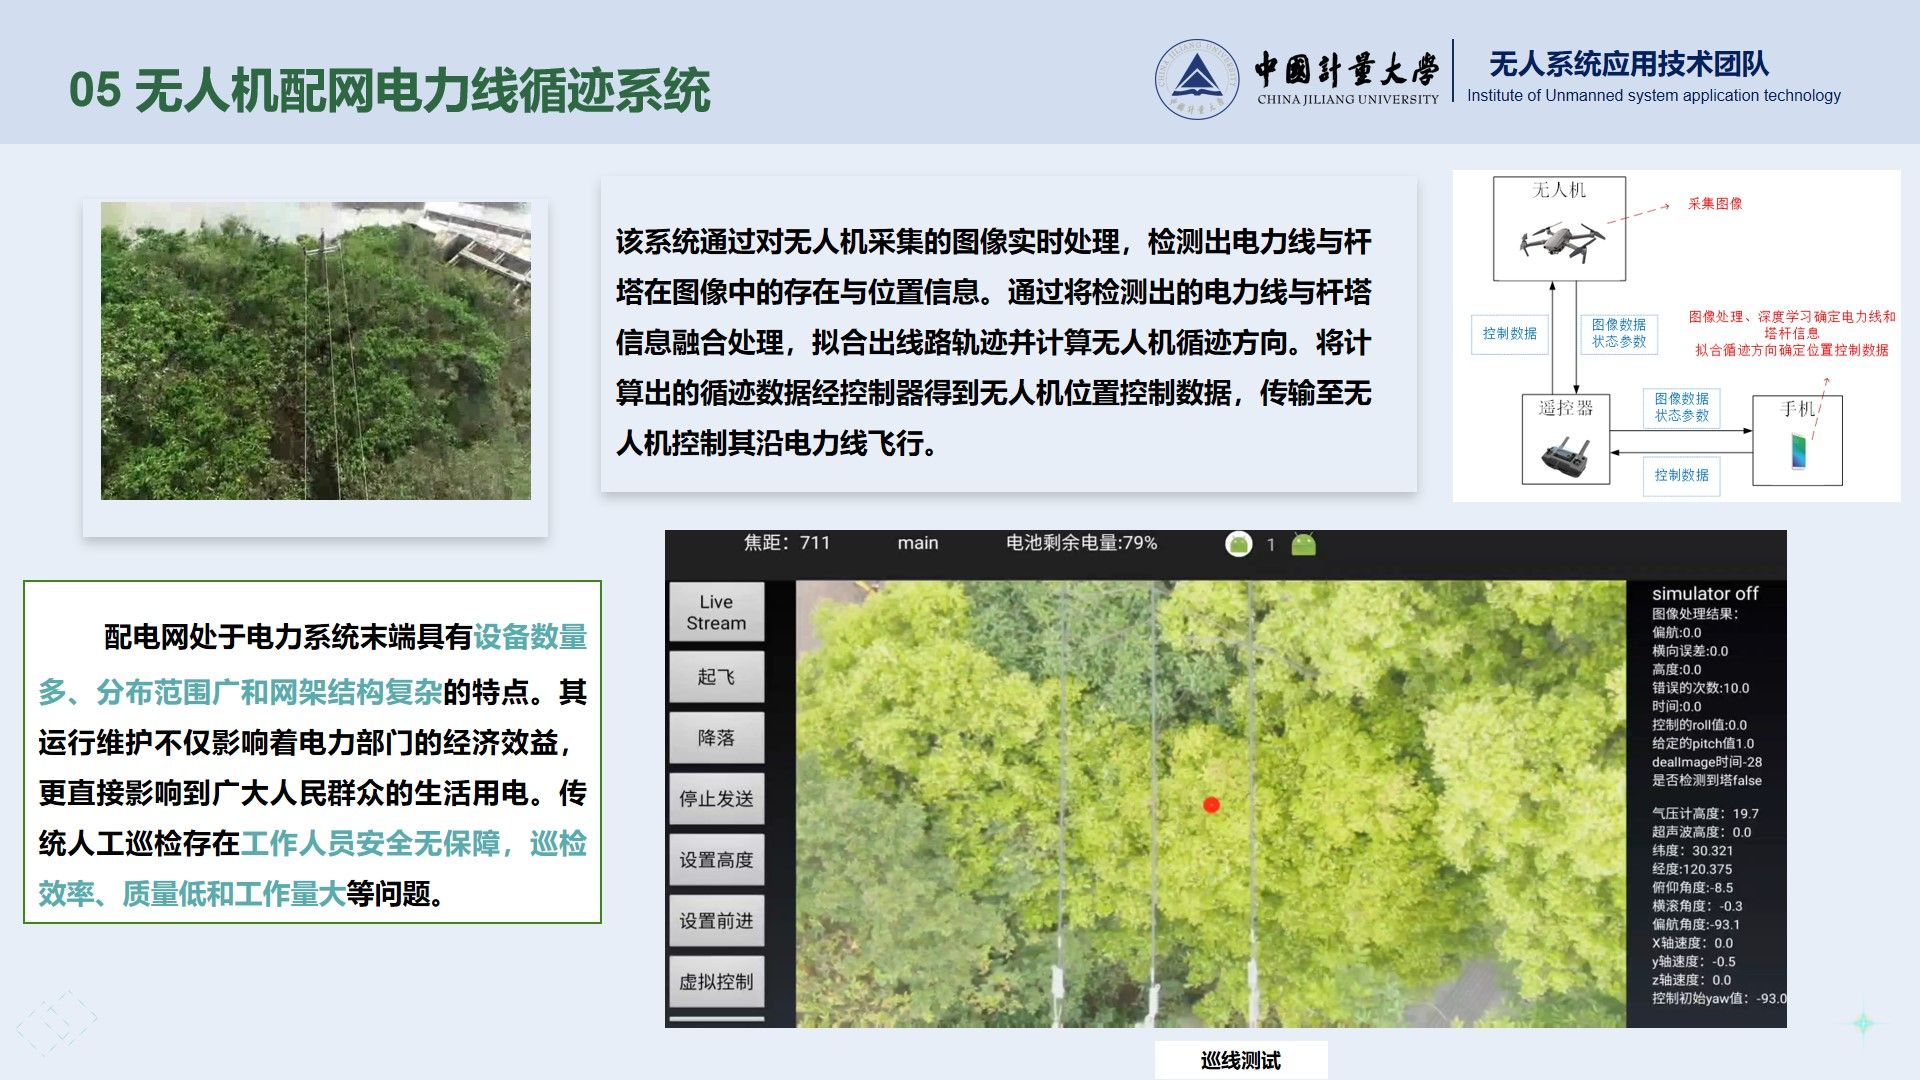Click the simulator off status text
The image size is (1920, 1080).
1704,593
